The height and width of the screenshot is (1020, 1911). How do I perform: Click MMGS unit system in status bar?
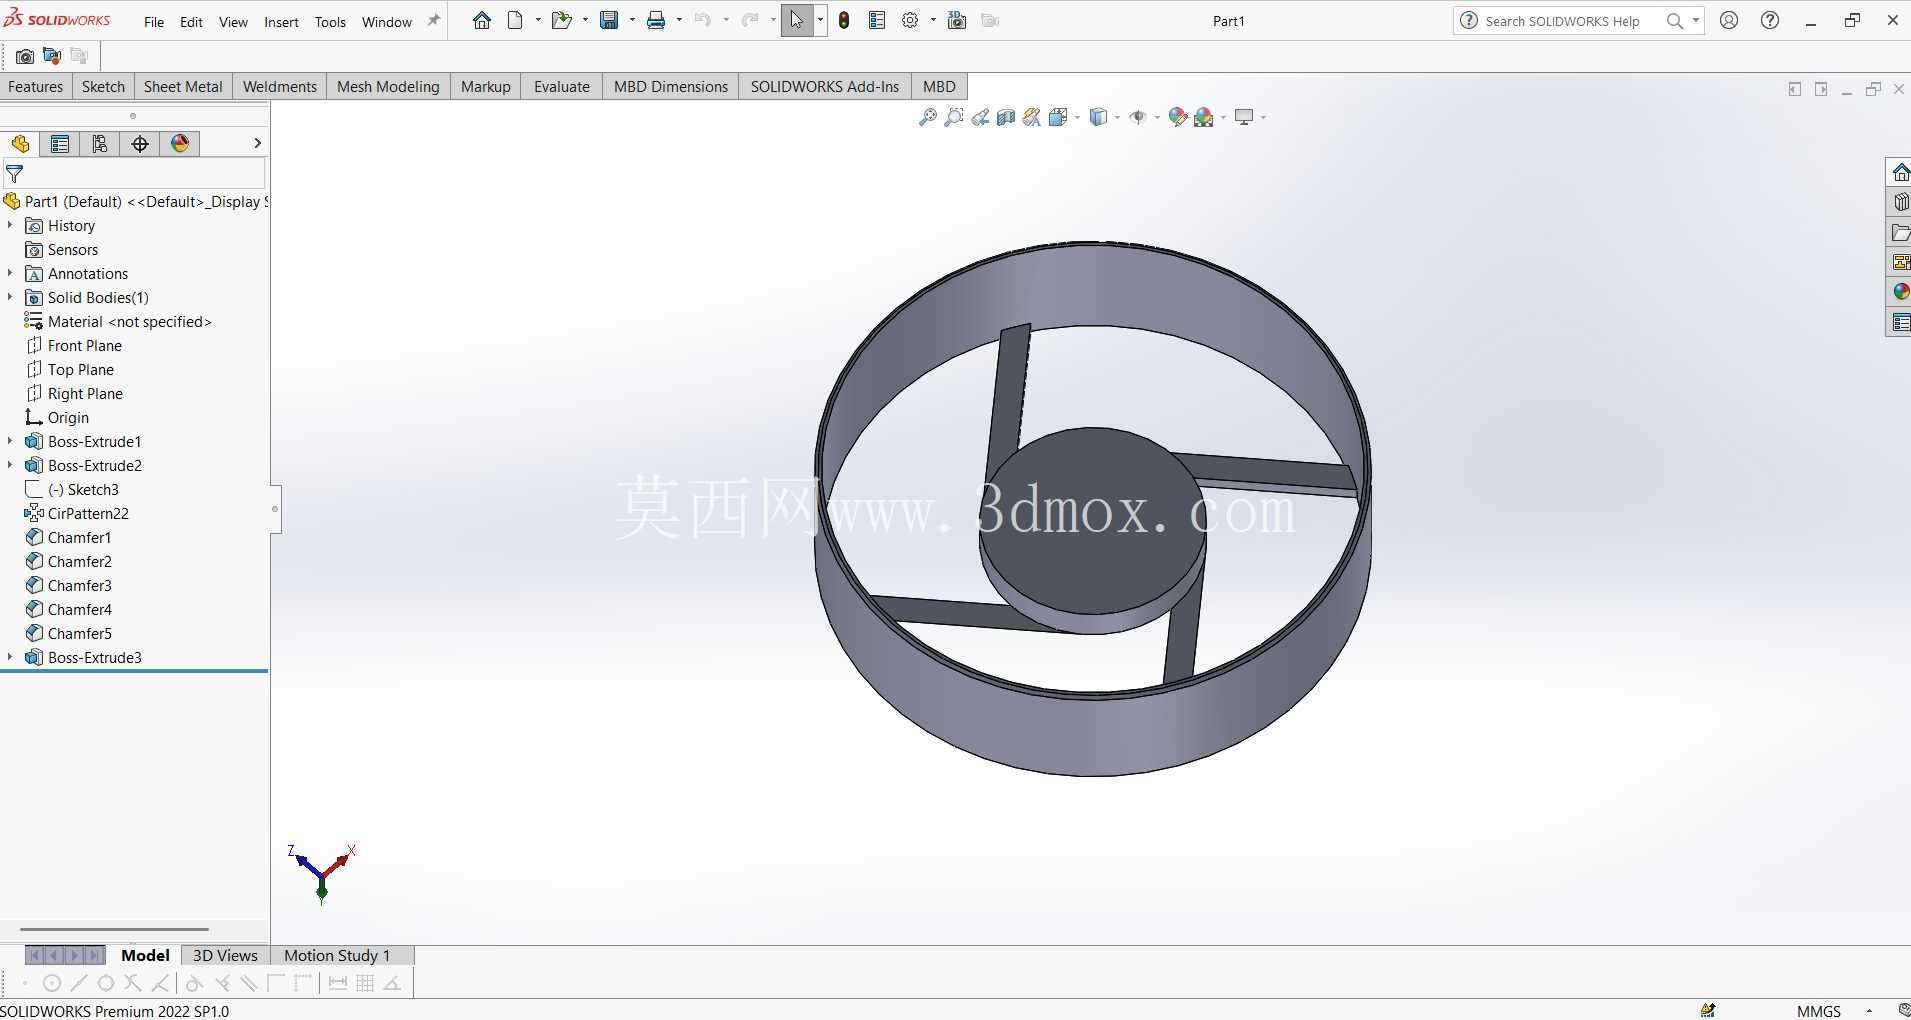click(1818, 1011)
